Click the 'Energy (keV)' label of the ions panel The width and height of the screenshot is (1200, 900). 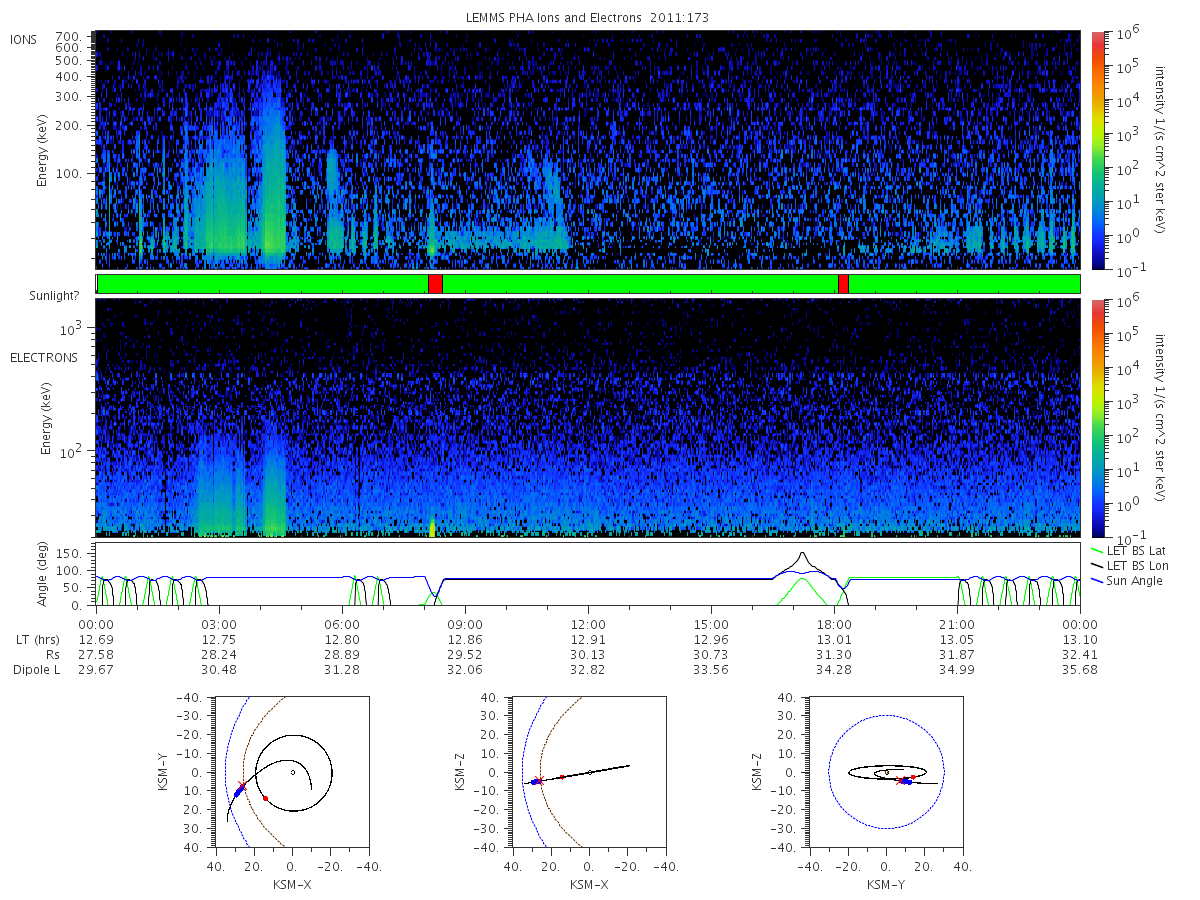coord(45,150)
